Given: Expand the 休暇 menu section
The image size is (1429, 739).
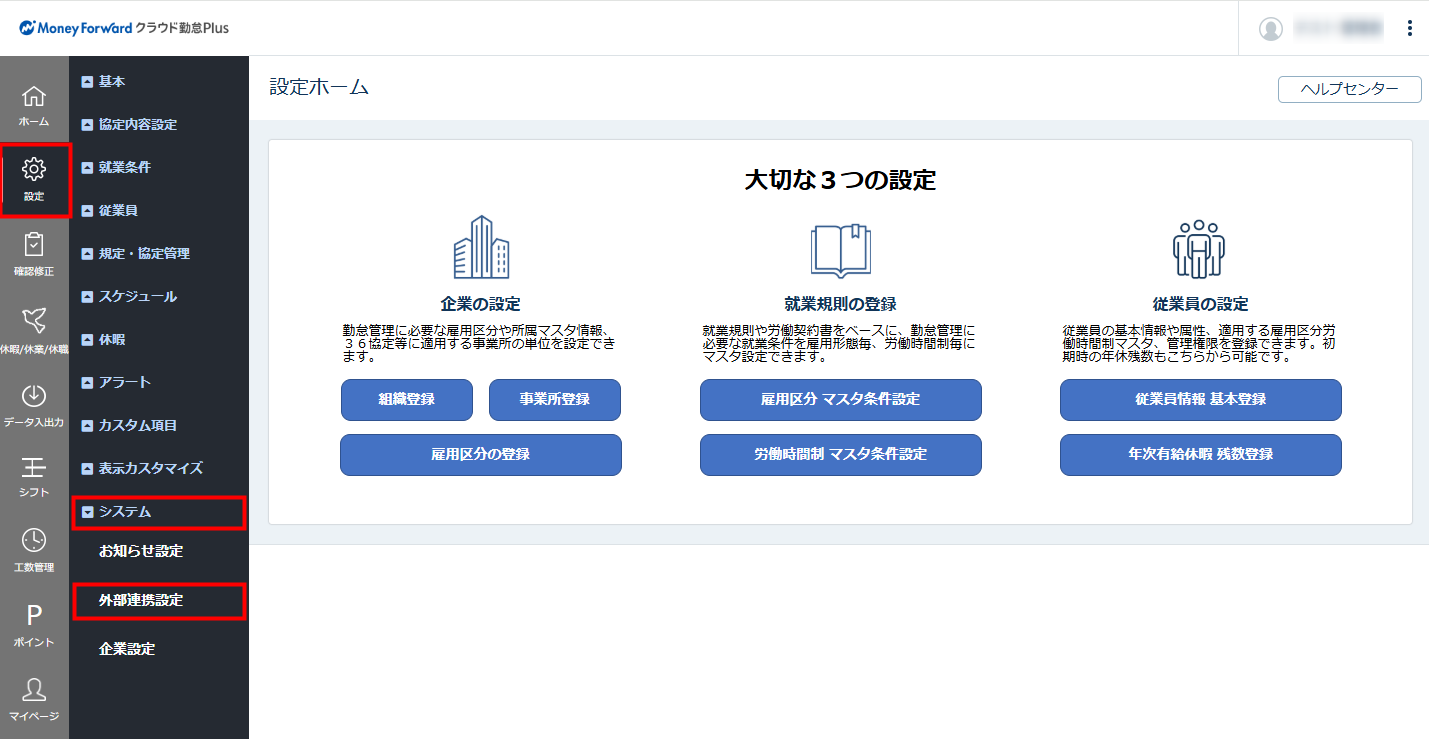Looking at the screenshot, I should 104,340.
